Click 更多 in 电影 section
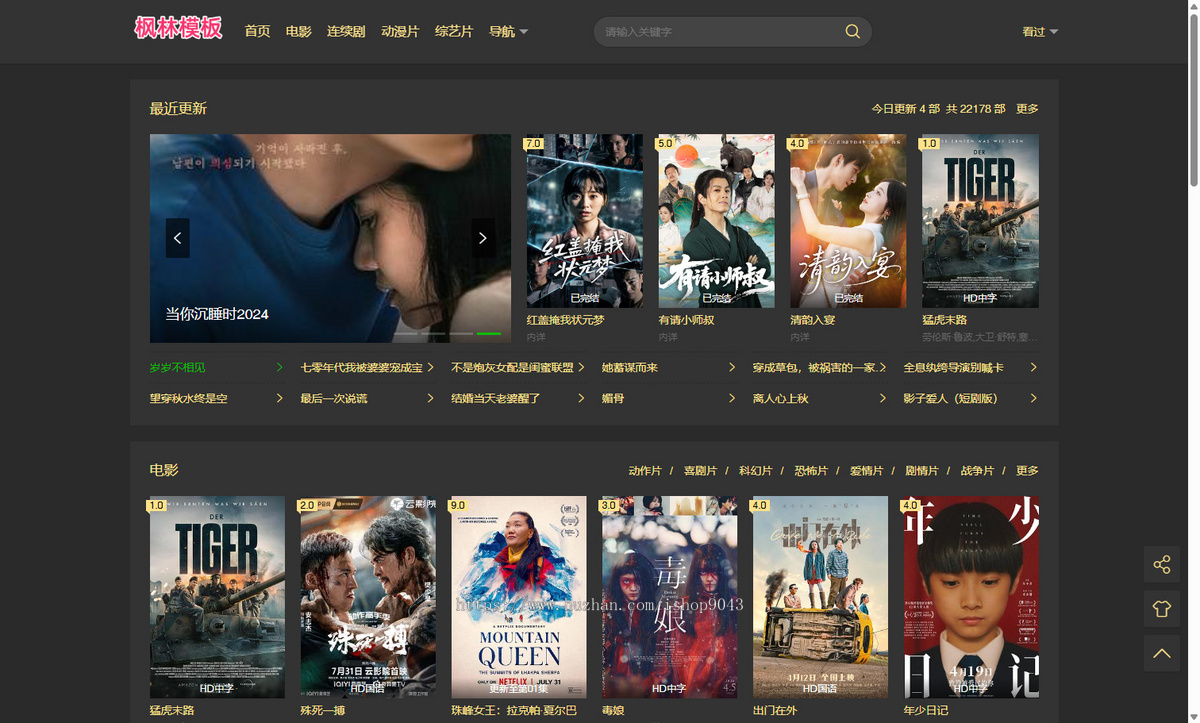This screenshot has height=723, width=1200. pyautogui.click(x=1027, y=471)
